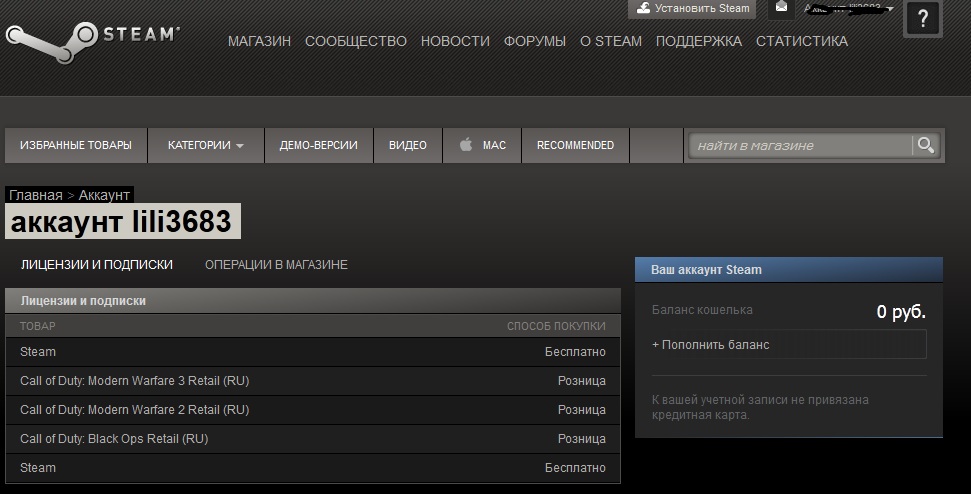
Task: Click Баланс кошелька label
Action: coord(702,310)
